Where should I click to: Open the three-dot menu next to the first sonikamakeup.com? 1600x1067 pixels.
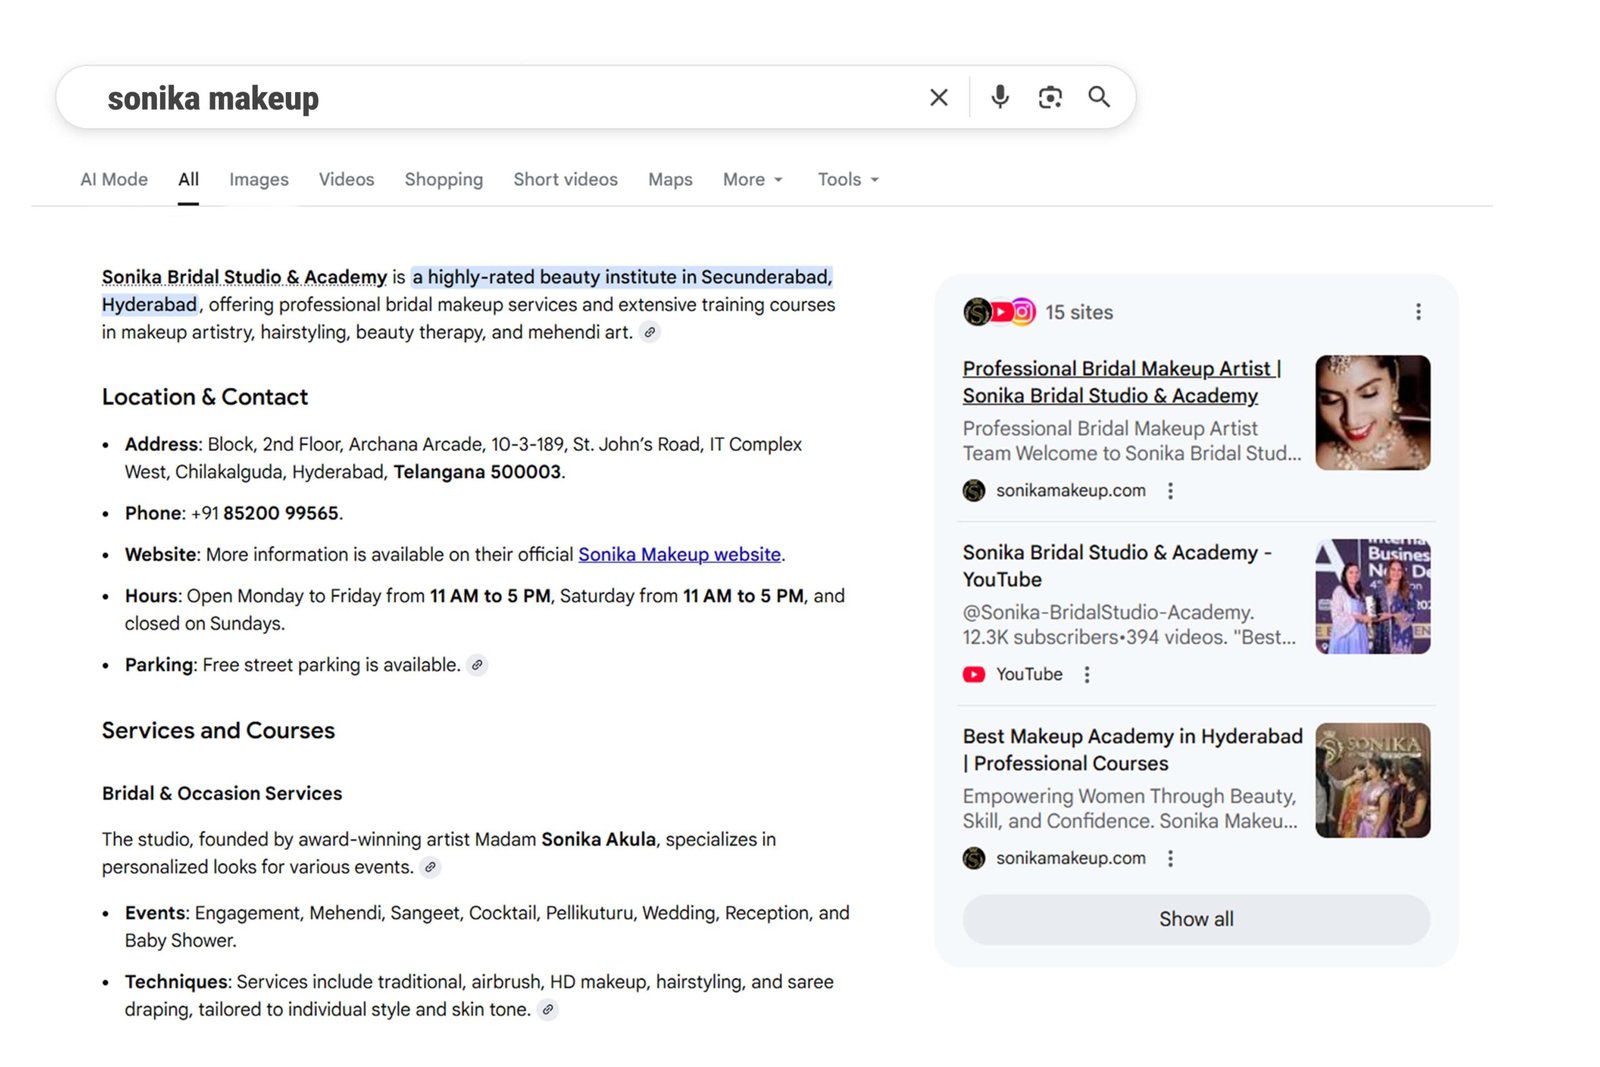1170,490
